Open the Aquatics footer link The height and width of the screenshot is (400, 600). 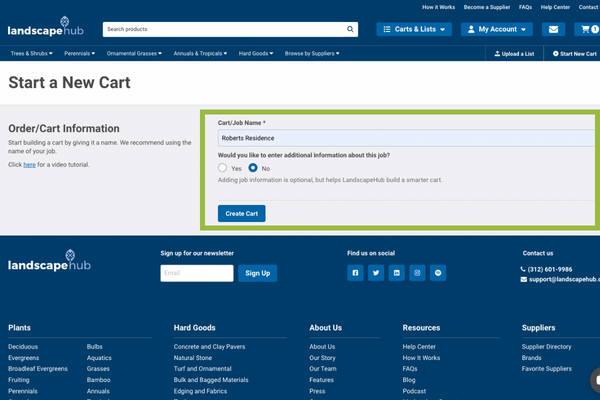tap(99, 358)
